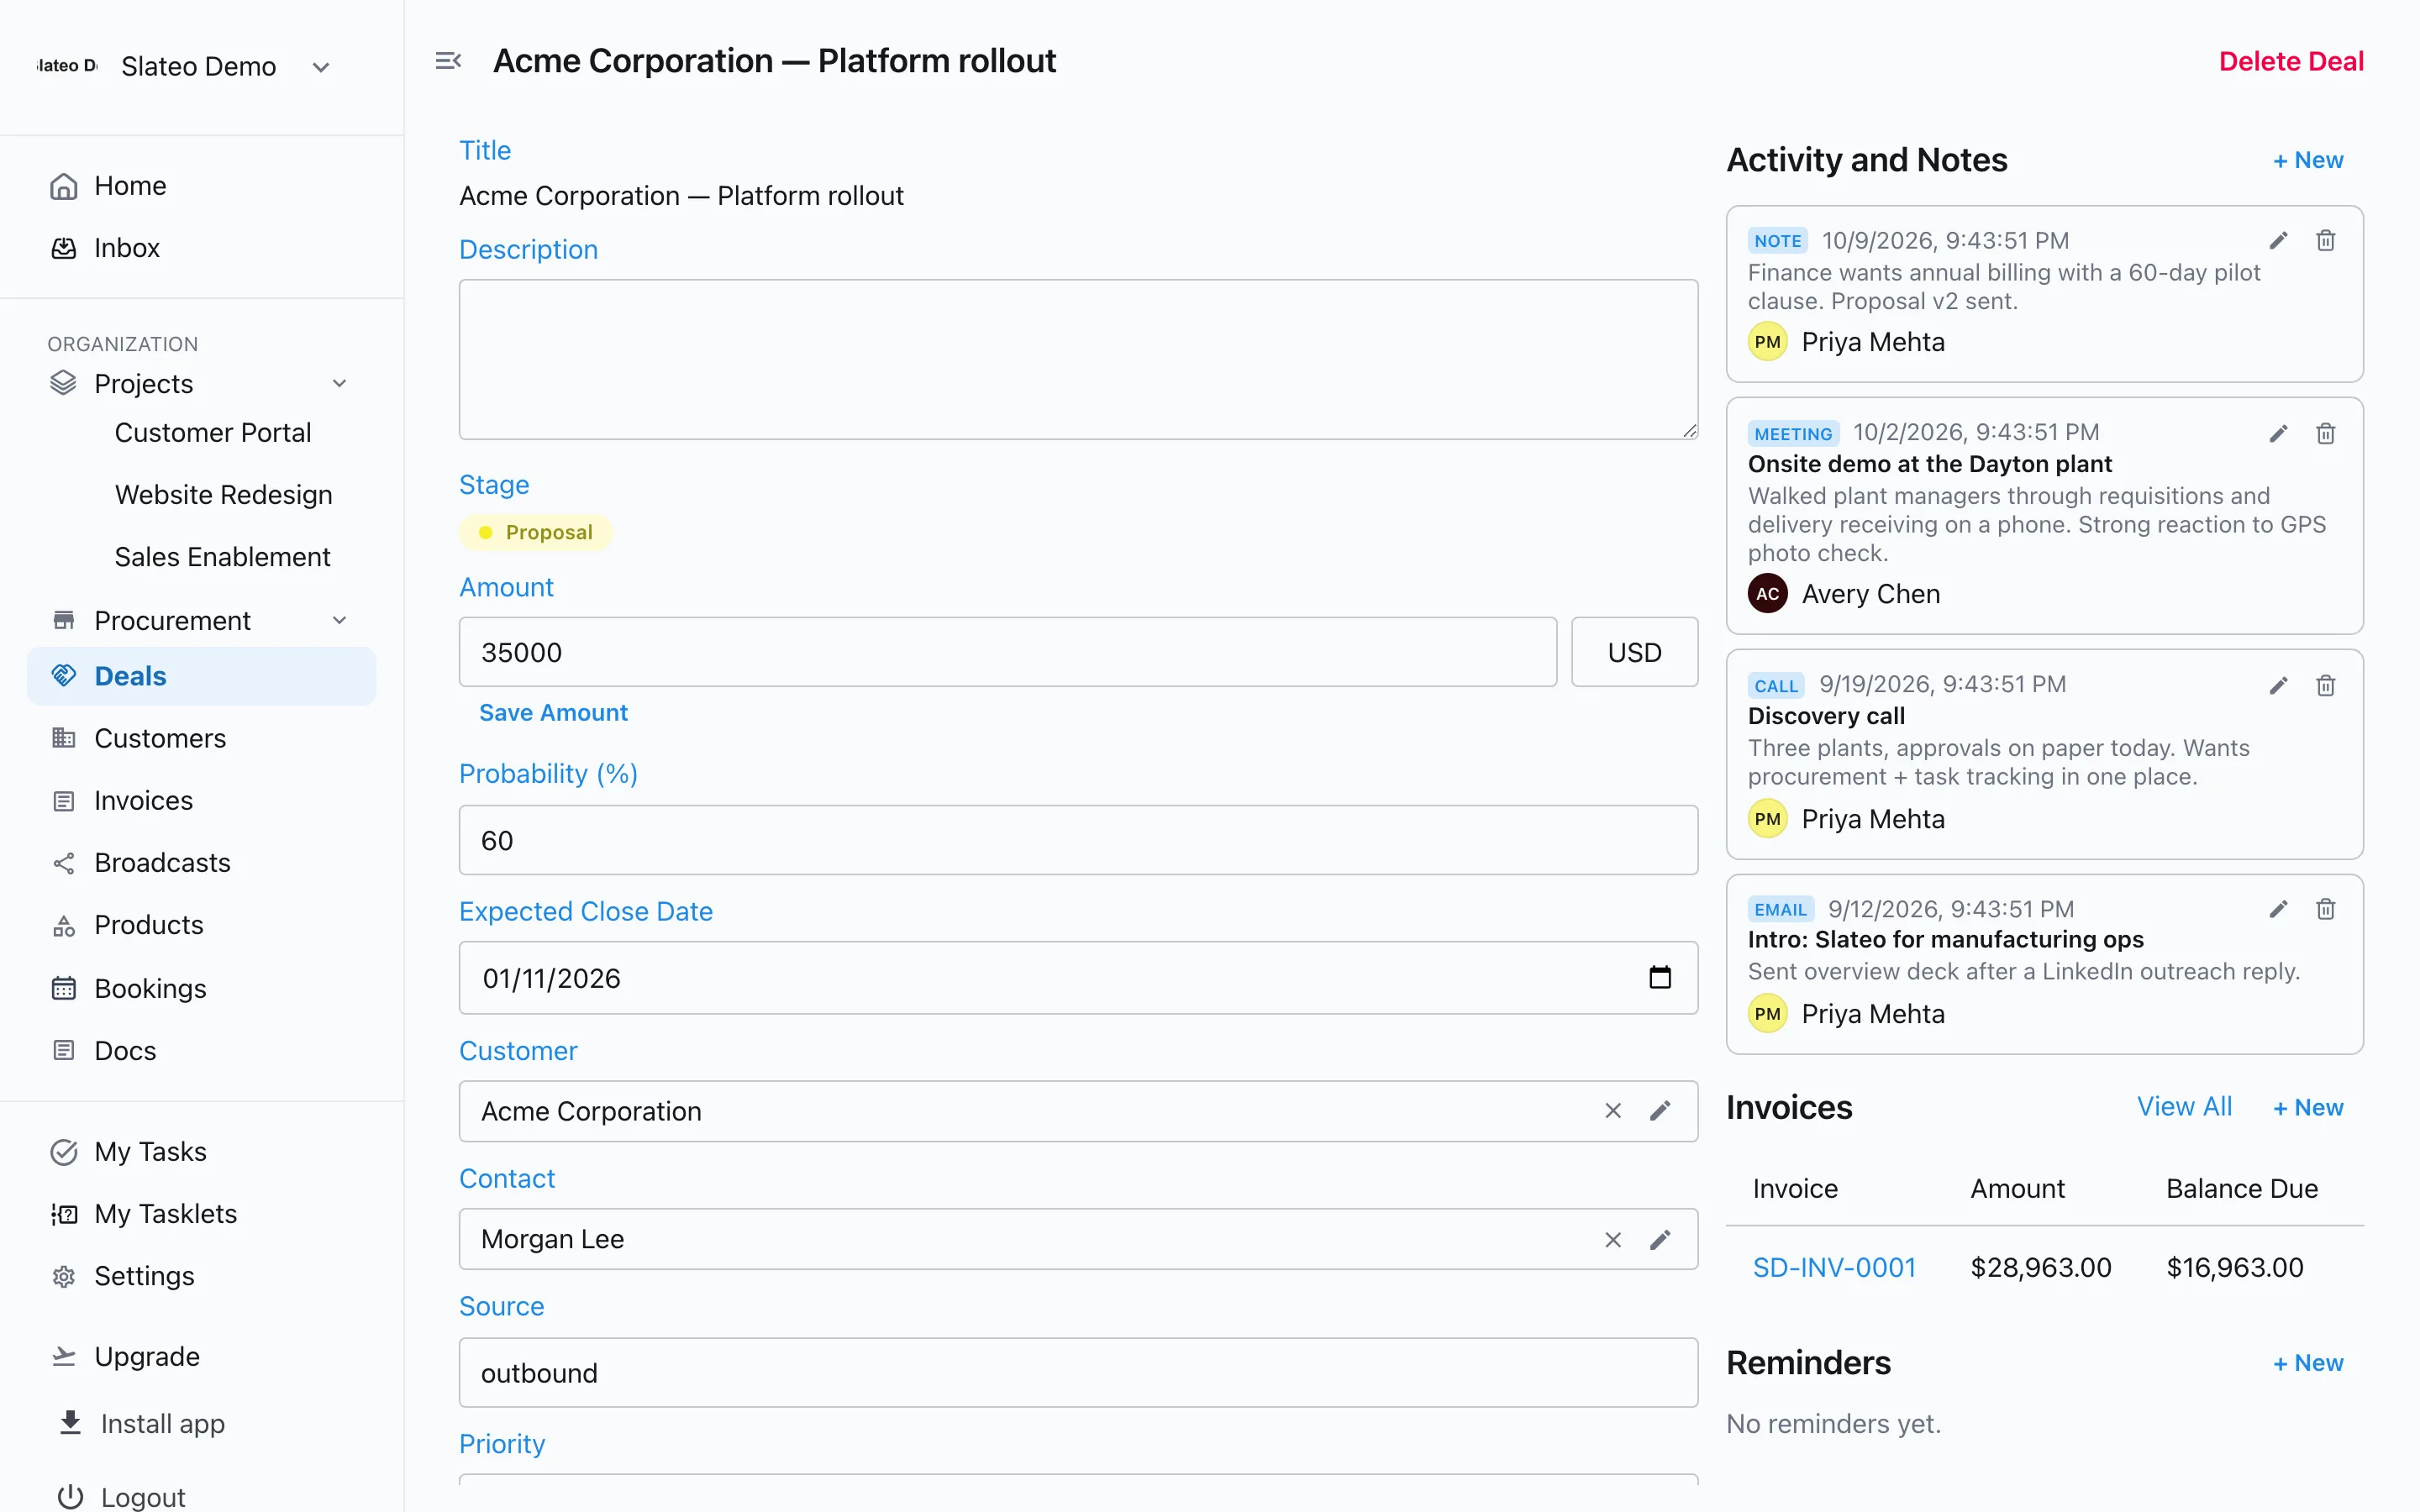Open the Sales Enablement project
Screen dimensions: 2420x1512
click(x=223, y=557)
